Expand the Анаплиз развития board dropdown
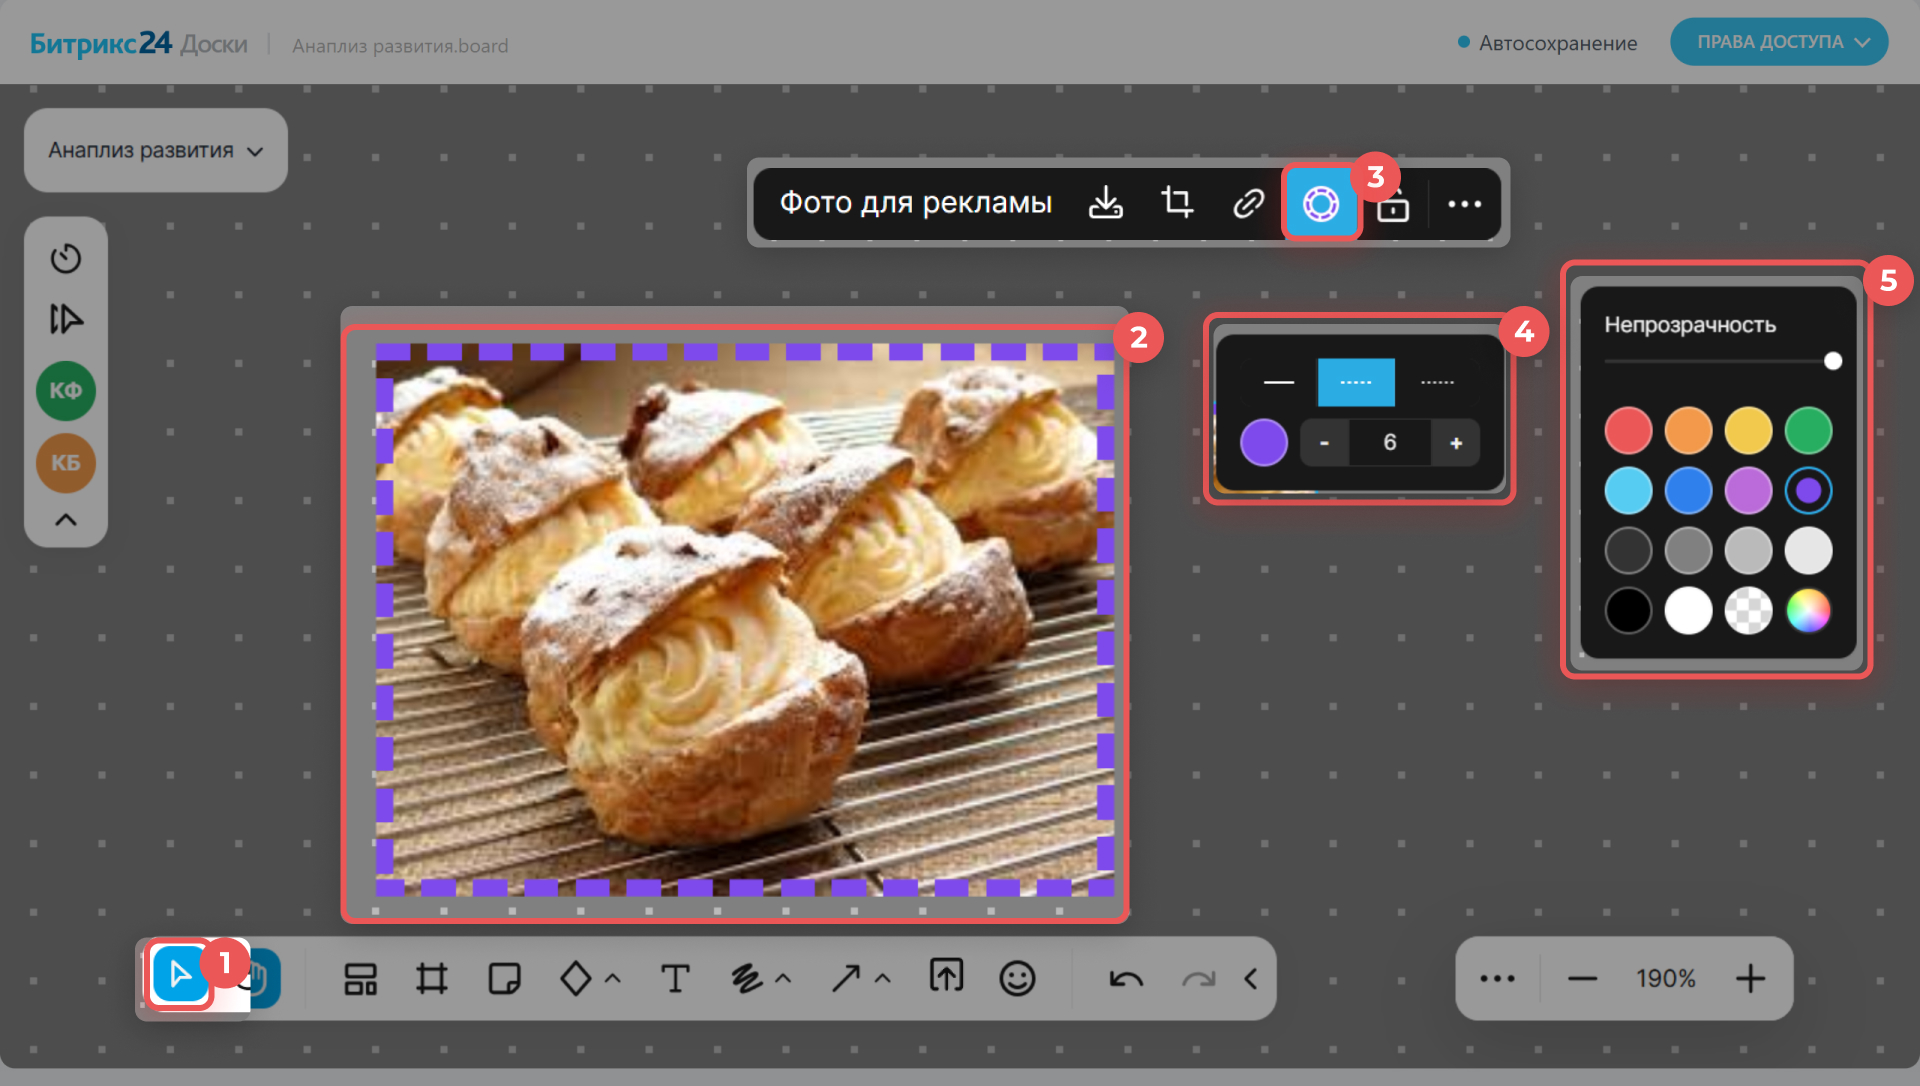1920x1086 pixels. pos(156,151)
